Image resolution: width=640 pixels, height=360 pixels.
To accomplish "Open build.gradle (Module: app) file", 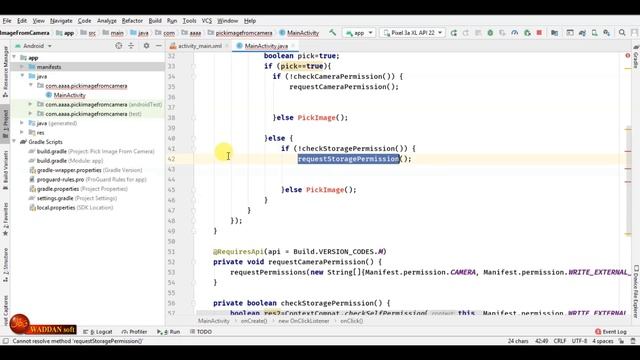I will pyautogui.click(x=66, y=161).
